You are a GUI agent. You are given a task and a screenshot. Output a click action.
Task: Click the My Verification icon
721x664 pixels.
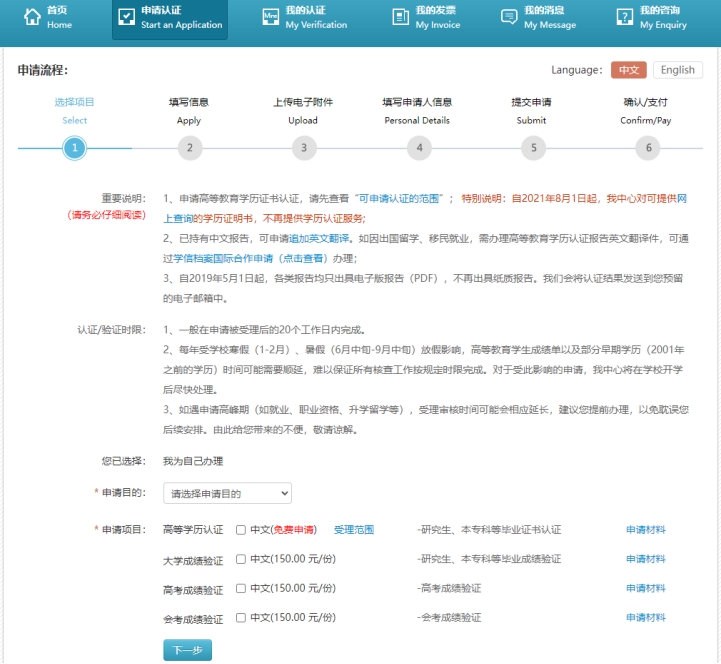point(270,17)
